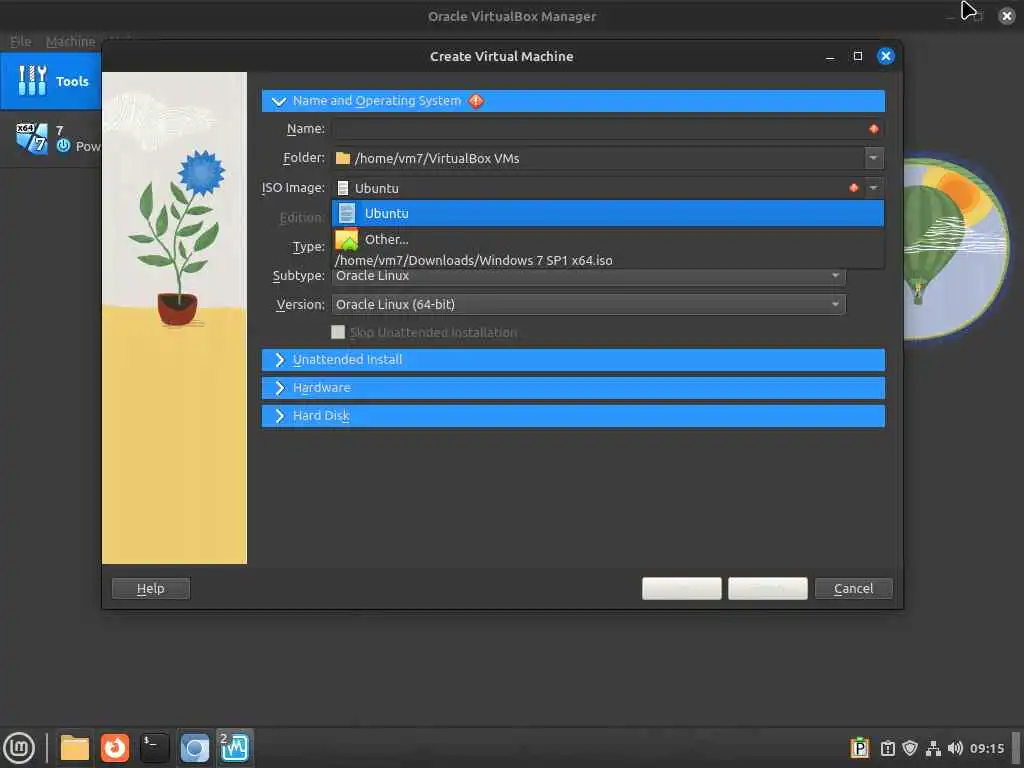
Task: Open the Terminal from taskbar
Action: point(155,748)
